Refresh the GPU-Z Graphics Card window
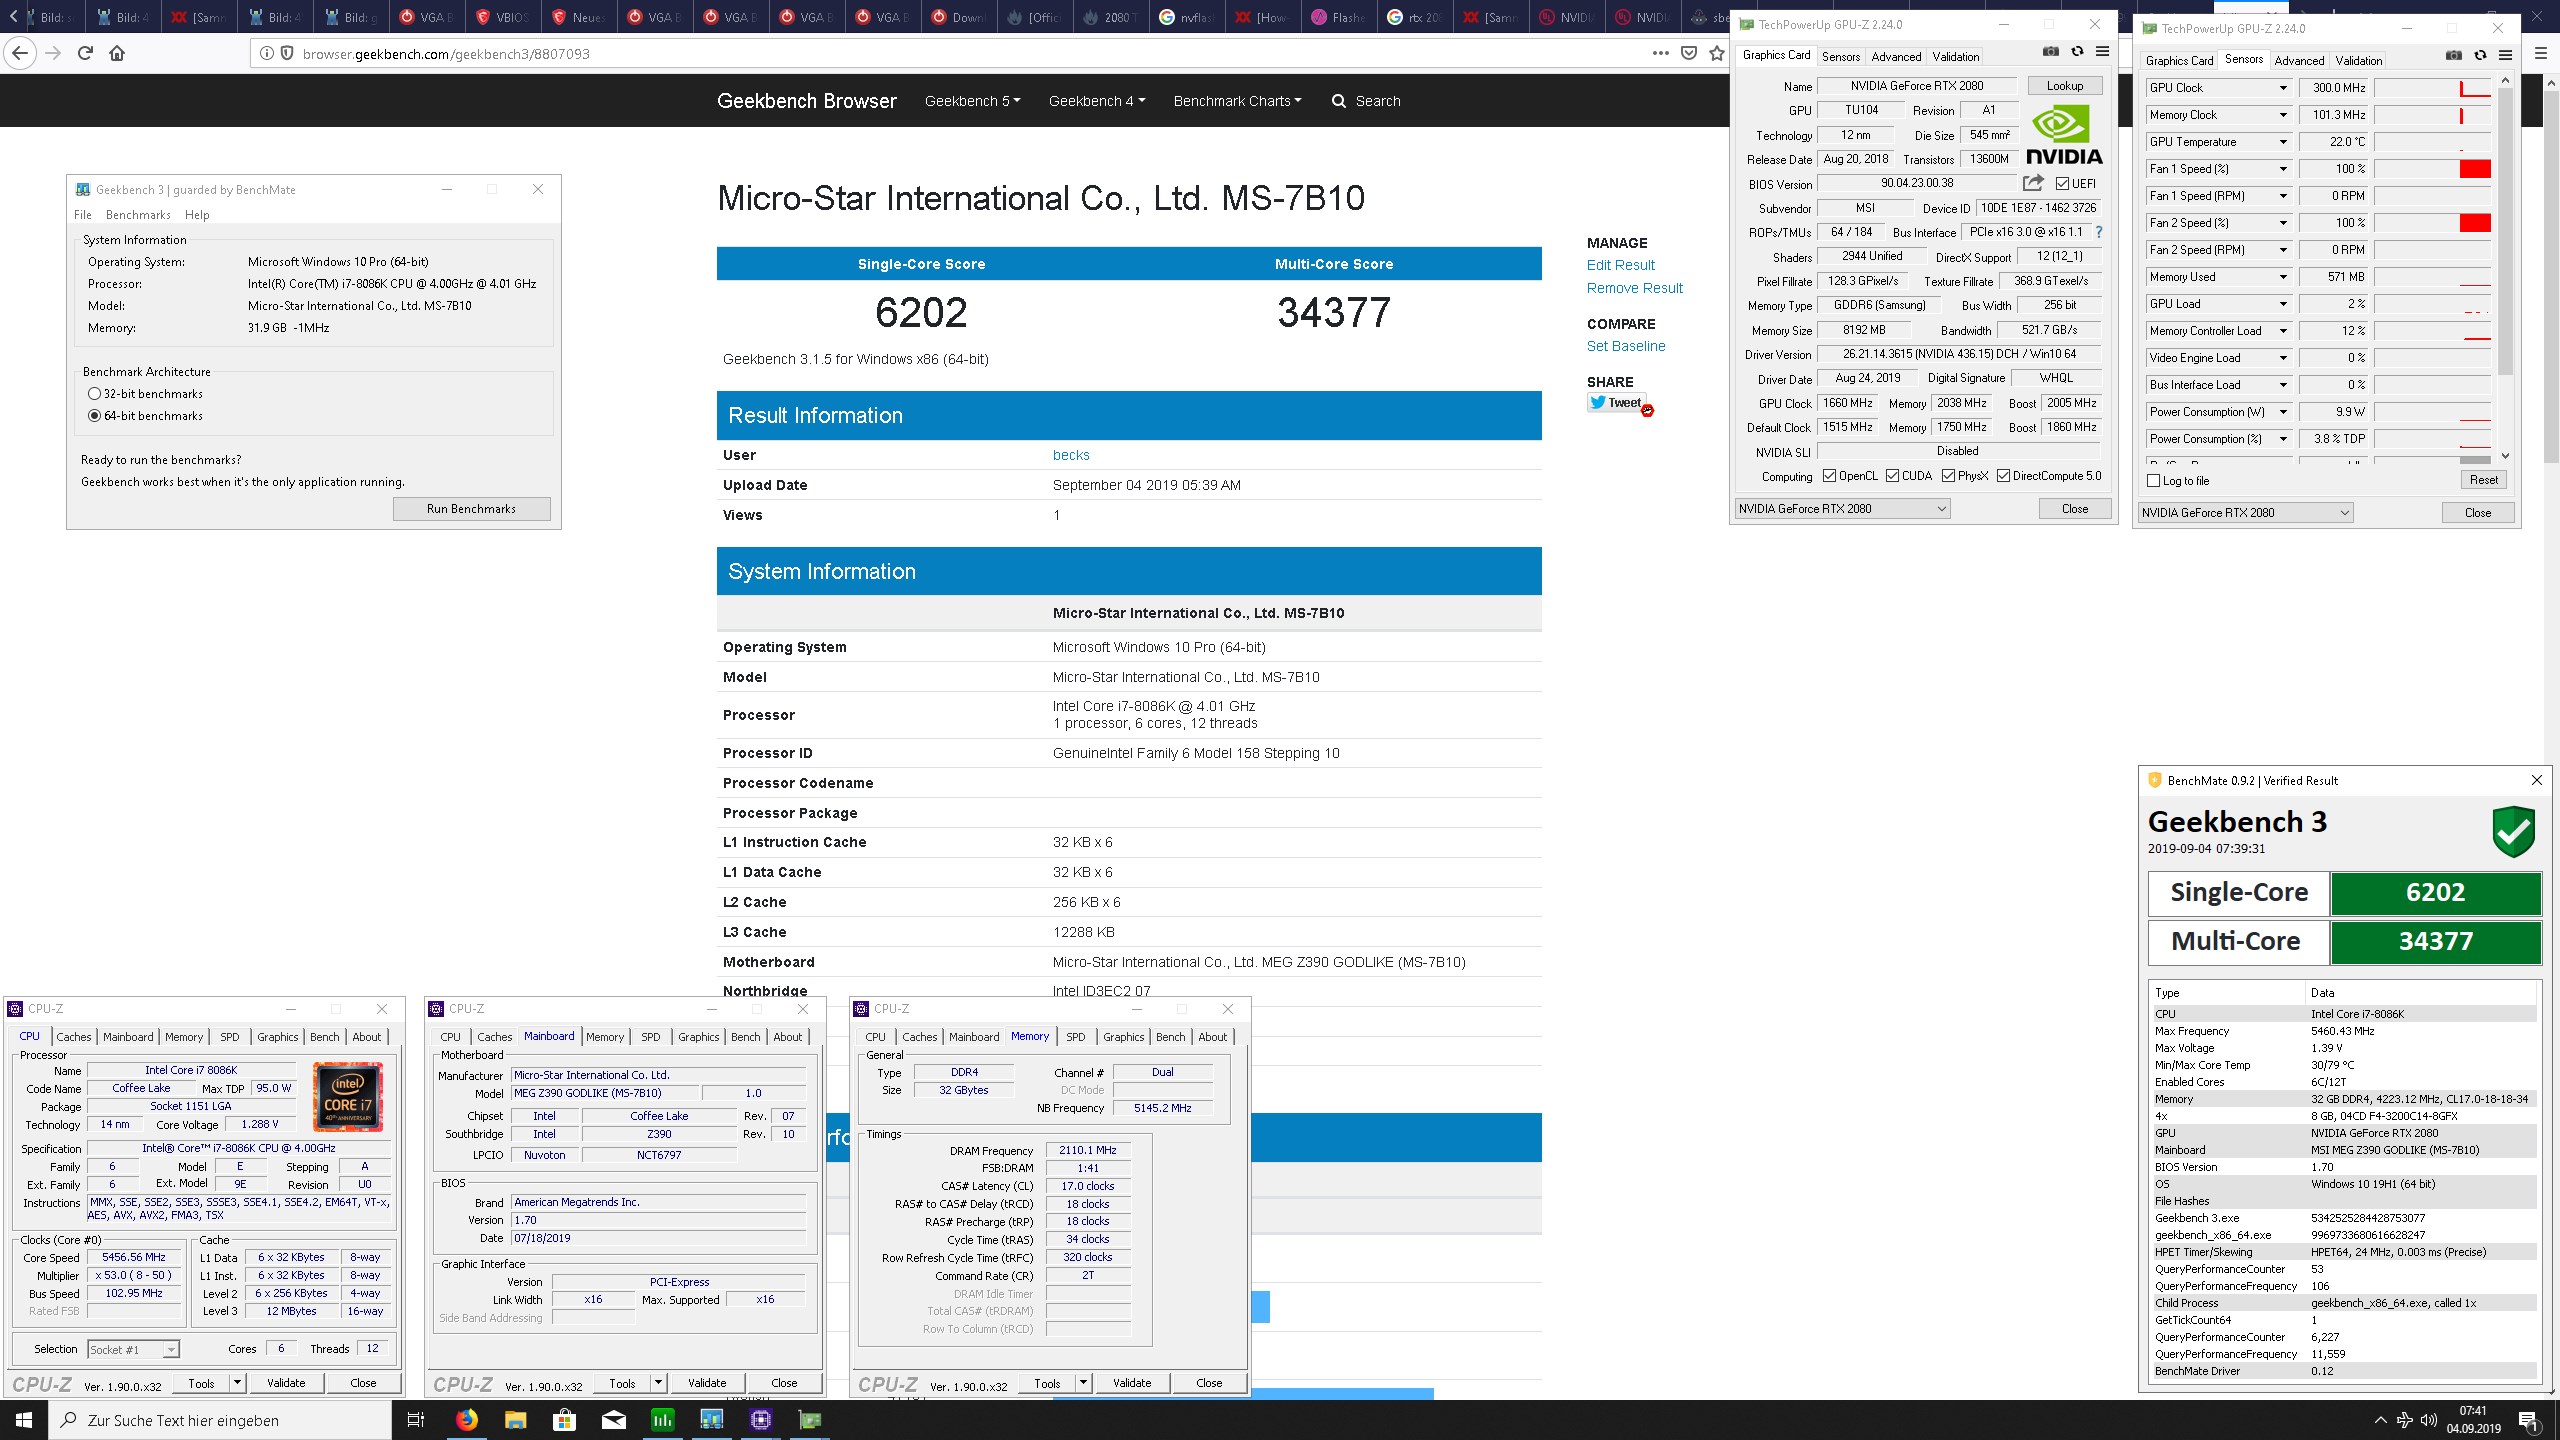2560x1440 pixels. tap(2077, 52)
